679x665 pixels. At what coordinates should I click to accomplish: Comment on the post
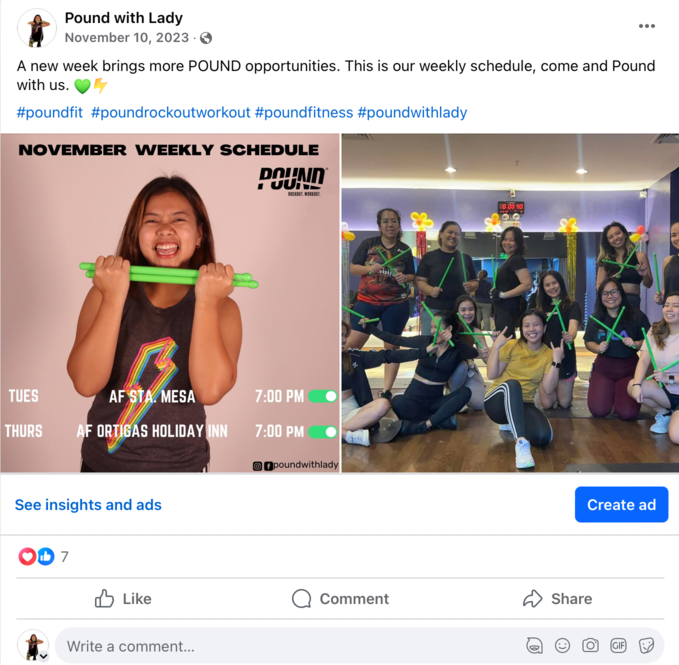point(340,599)
